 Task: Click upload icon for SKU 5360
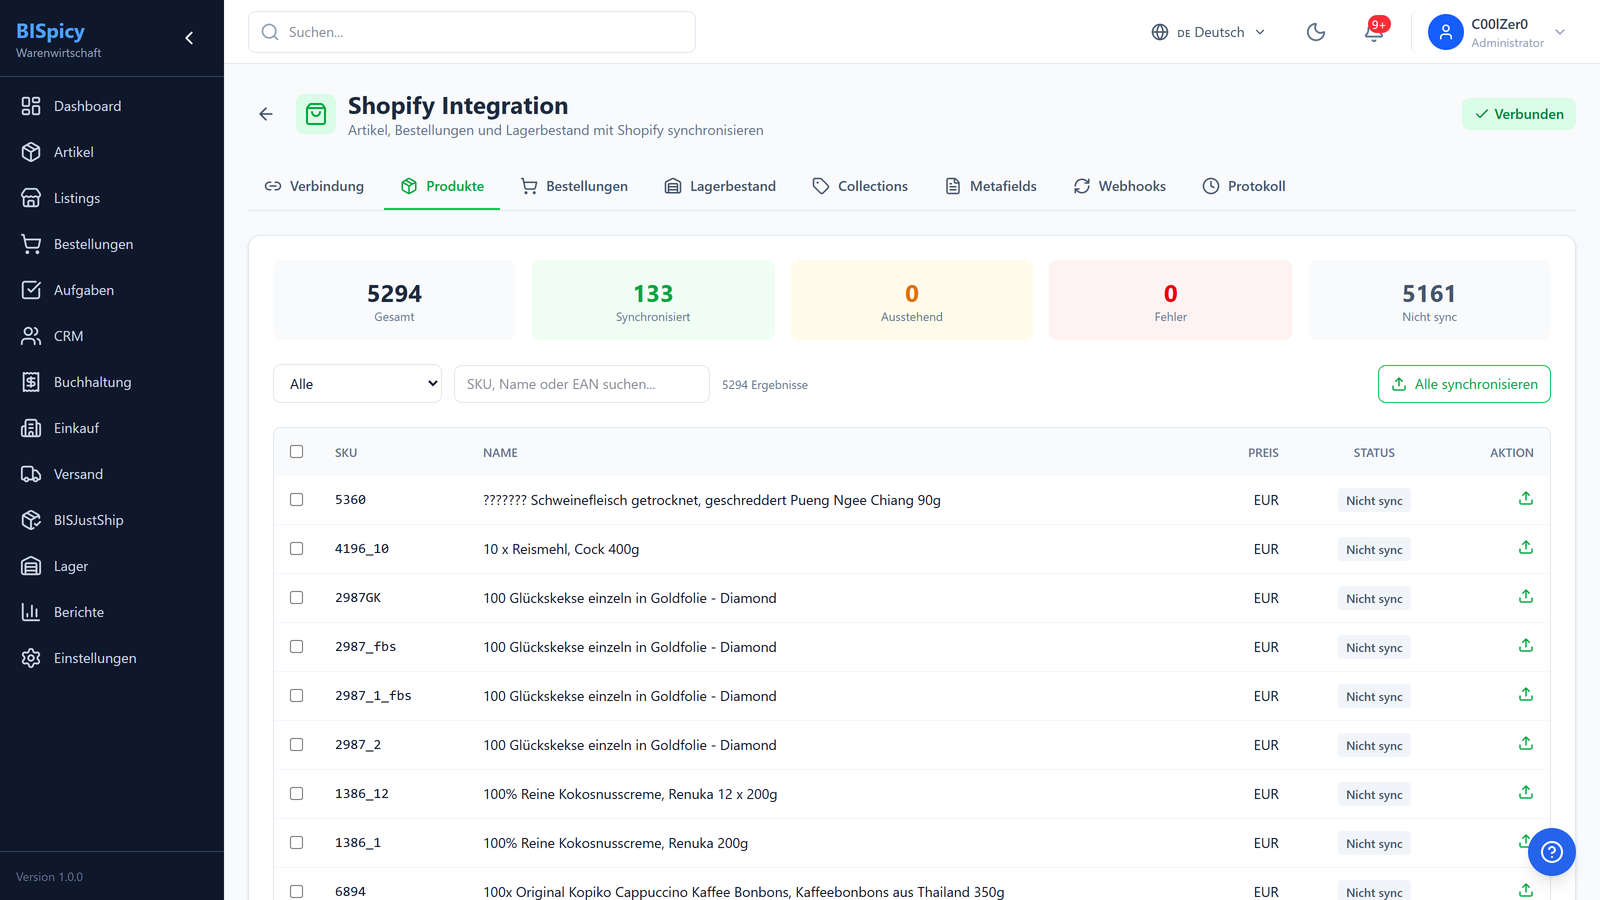1525,499
